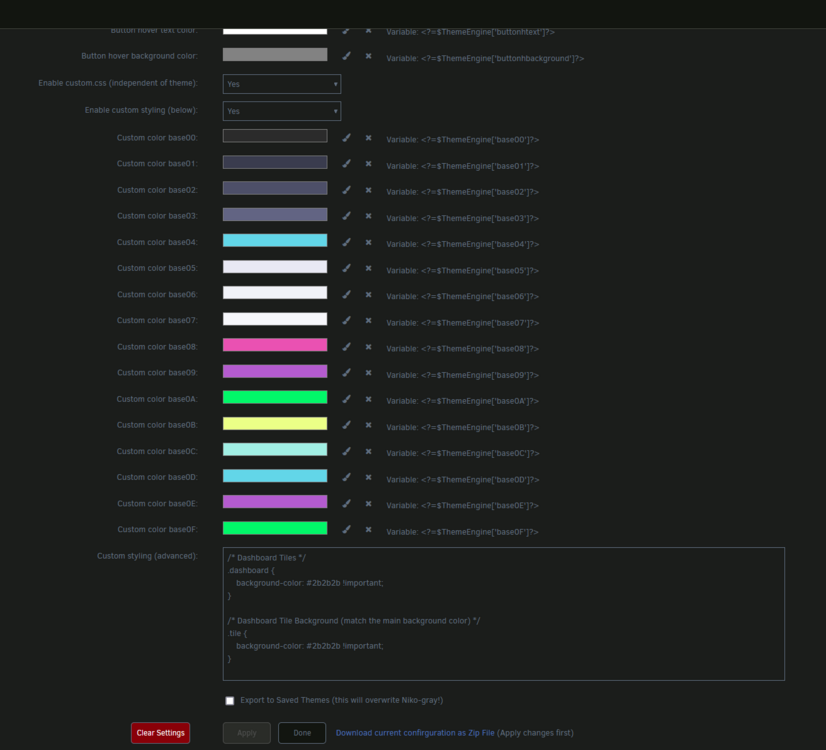
Task: Clear Custom color base0C with X icon
Action: tap(368, 451)
